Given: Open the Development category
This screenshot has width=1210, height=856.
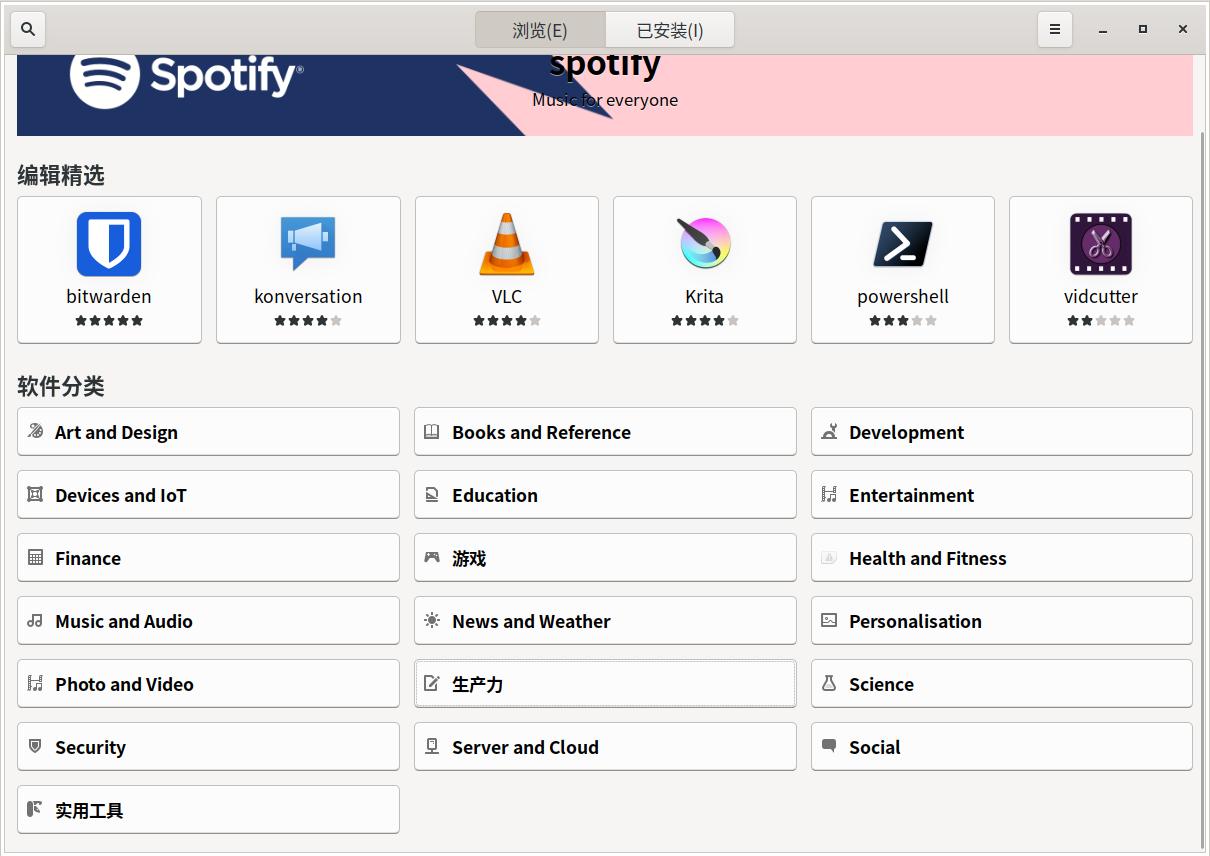Looking at the screenshot, I should click(x=1002, y=432).
